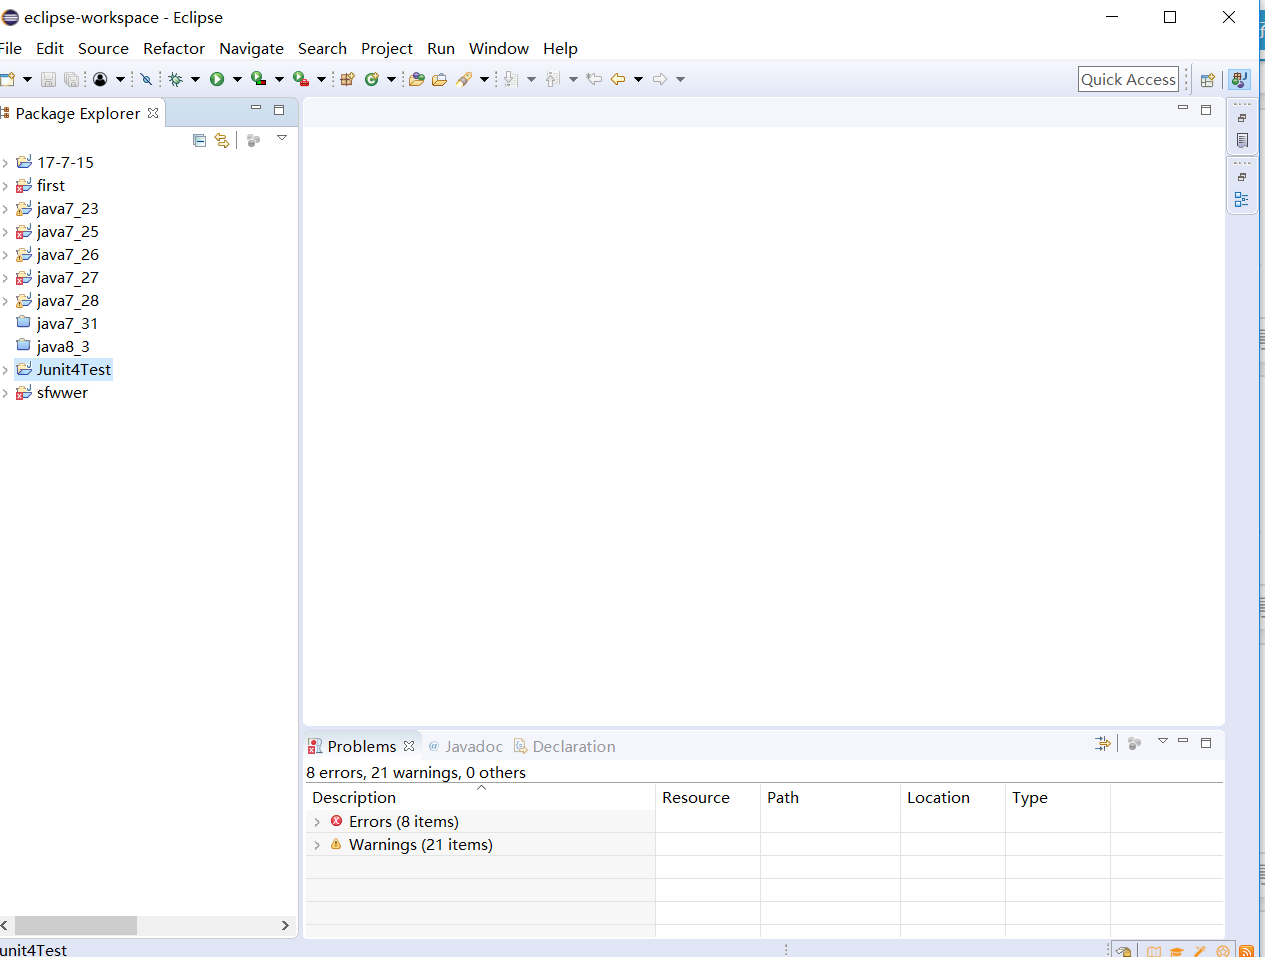The height and width of the screenshot is (957, 1265).
Task: Click the Open Type icon in toolbar
Action: tap(417, 79)
